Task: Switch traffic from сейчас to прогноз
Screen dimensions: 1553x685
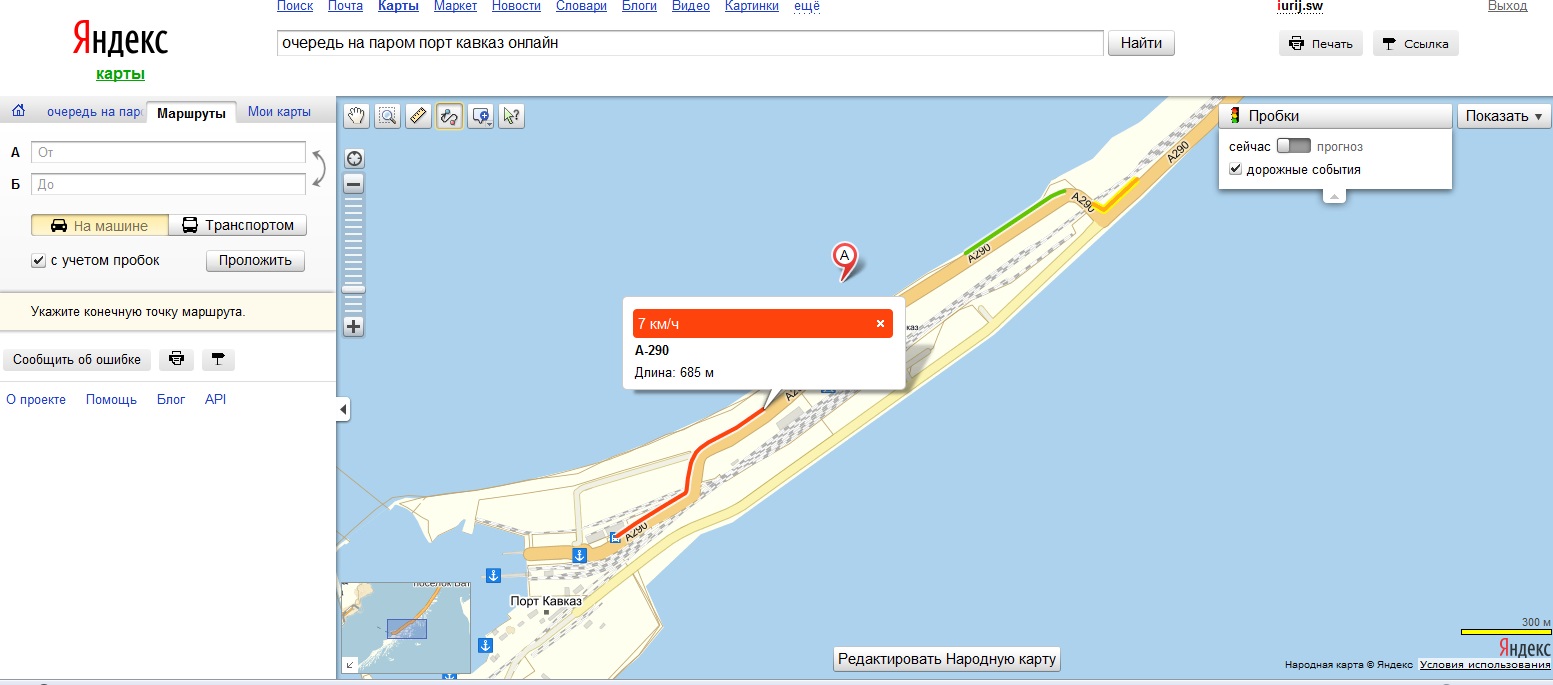Action: 1293,146
